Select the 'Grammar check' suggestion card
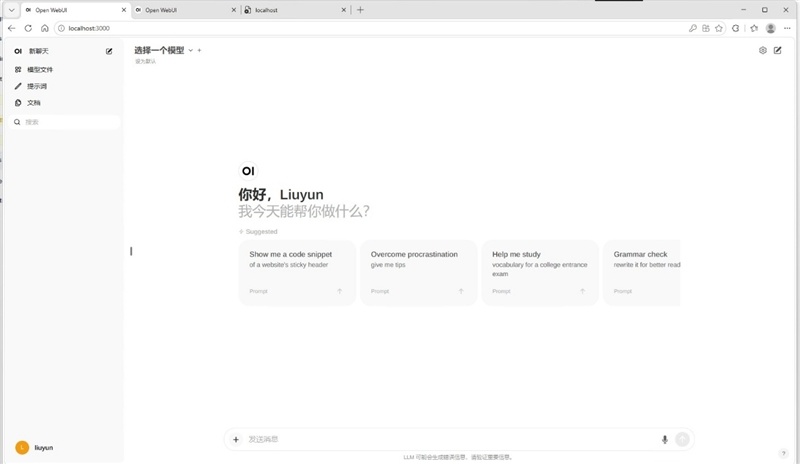The image size is (800, 464). [x=642, y=273]
